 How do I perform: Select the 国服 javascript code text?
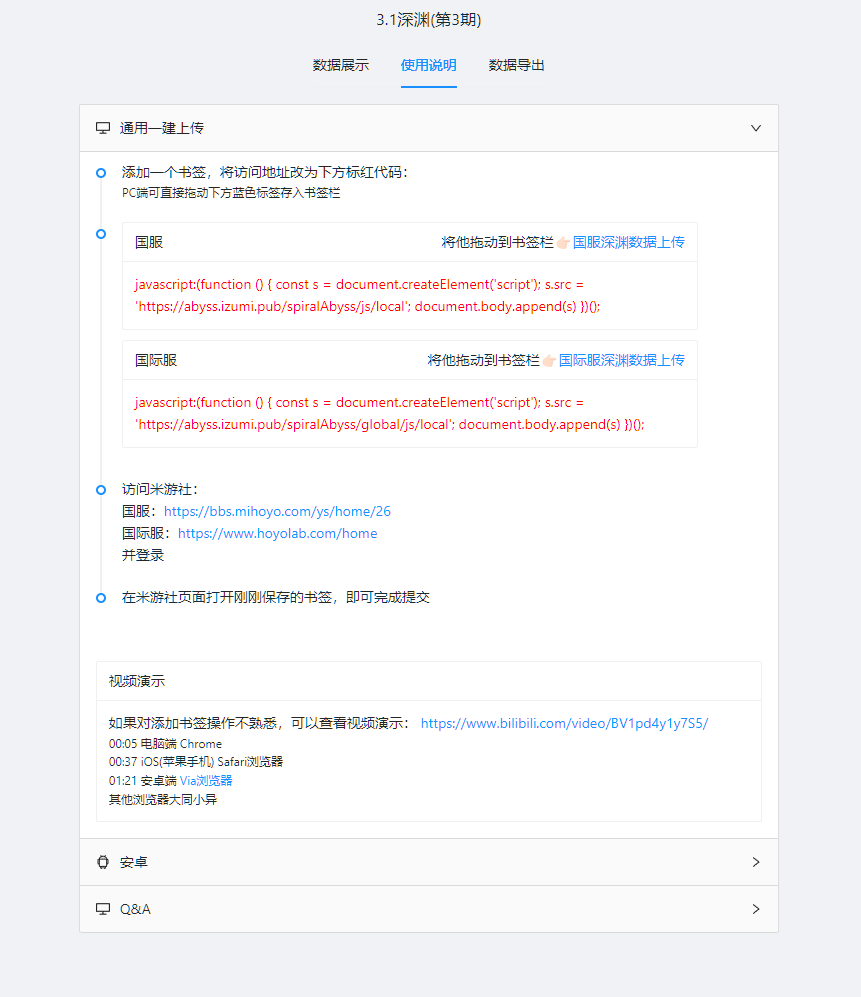click(x=368, y=296)
